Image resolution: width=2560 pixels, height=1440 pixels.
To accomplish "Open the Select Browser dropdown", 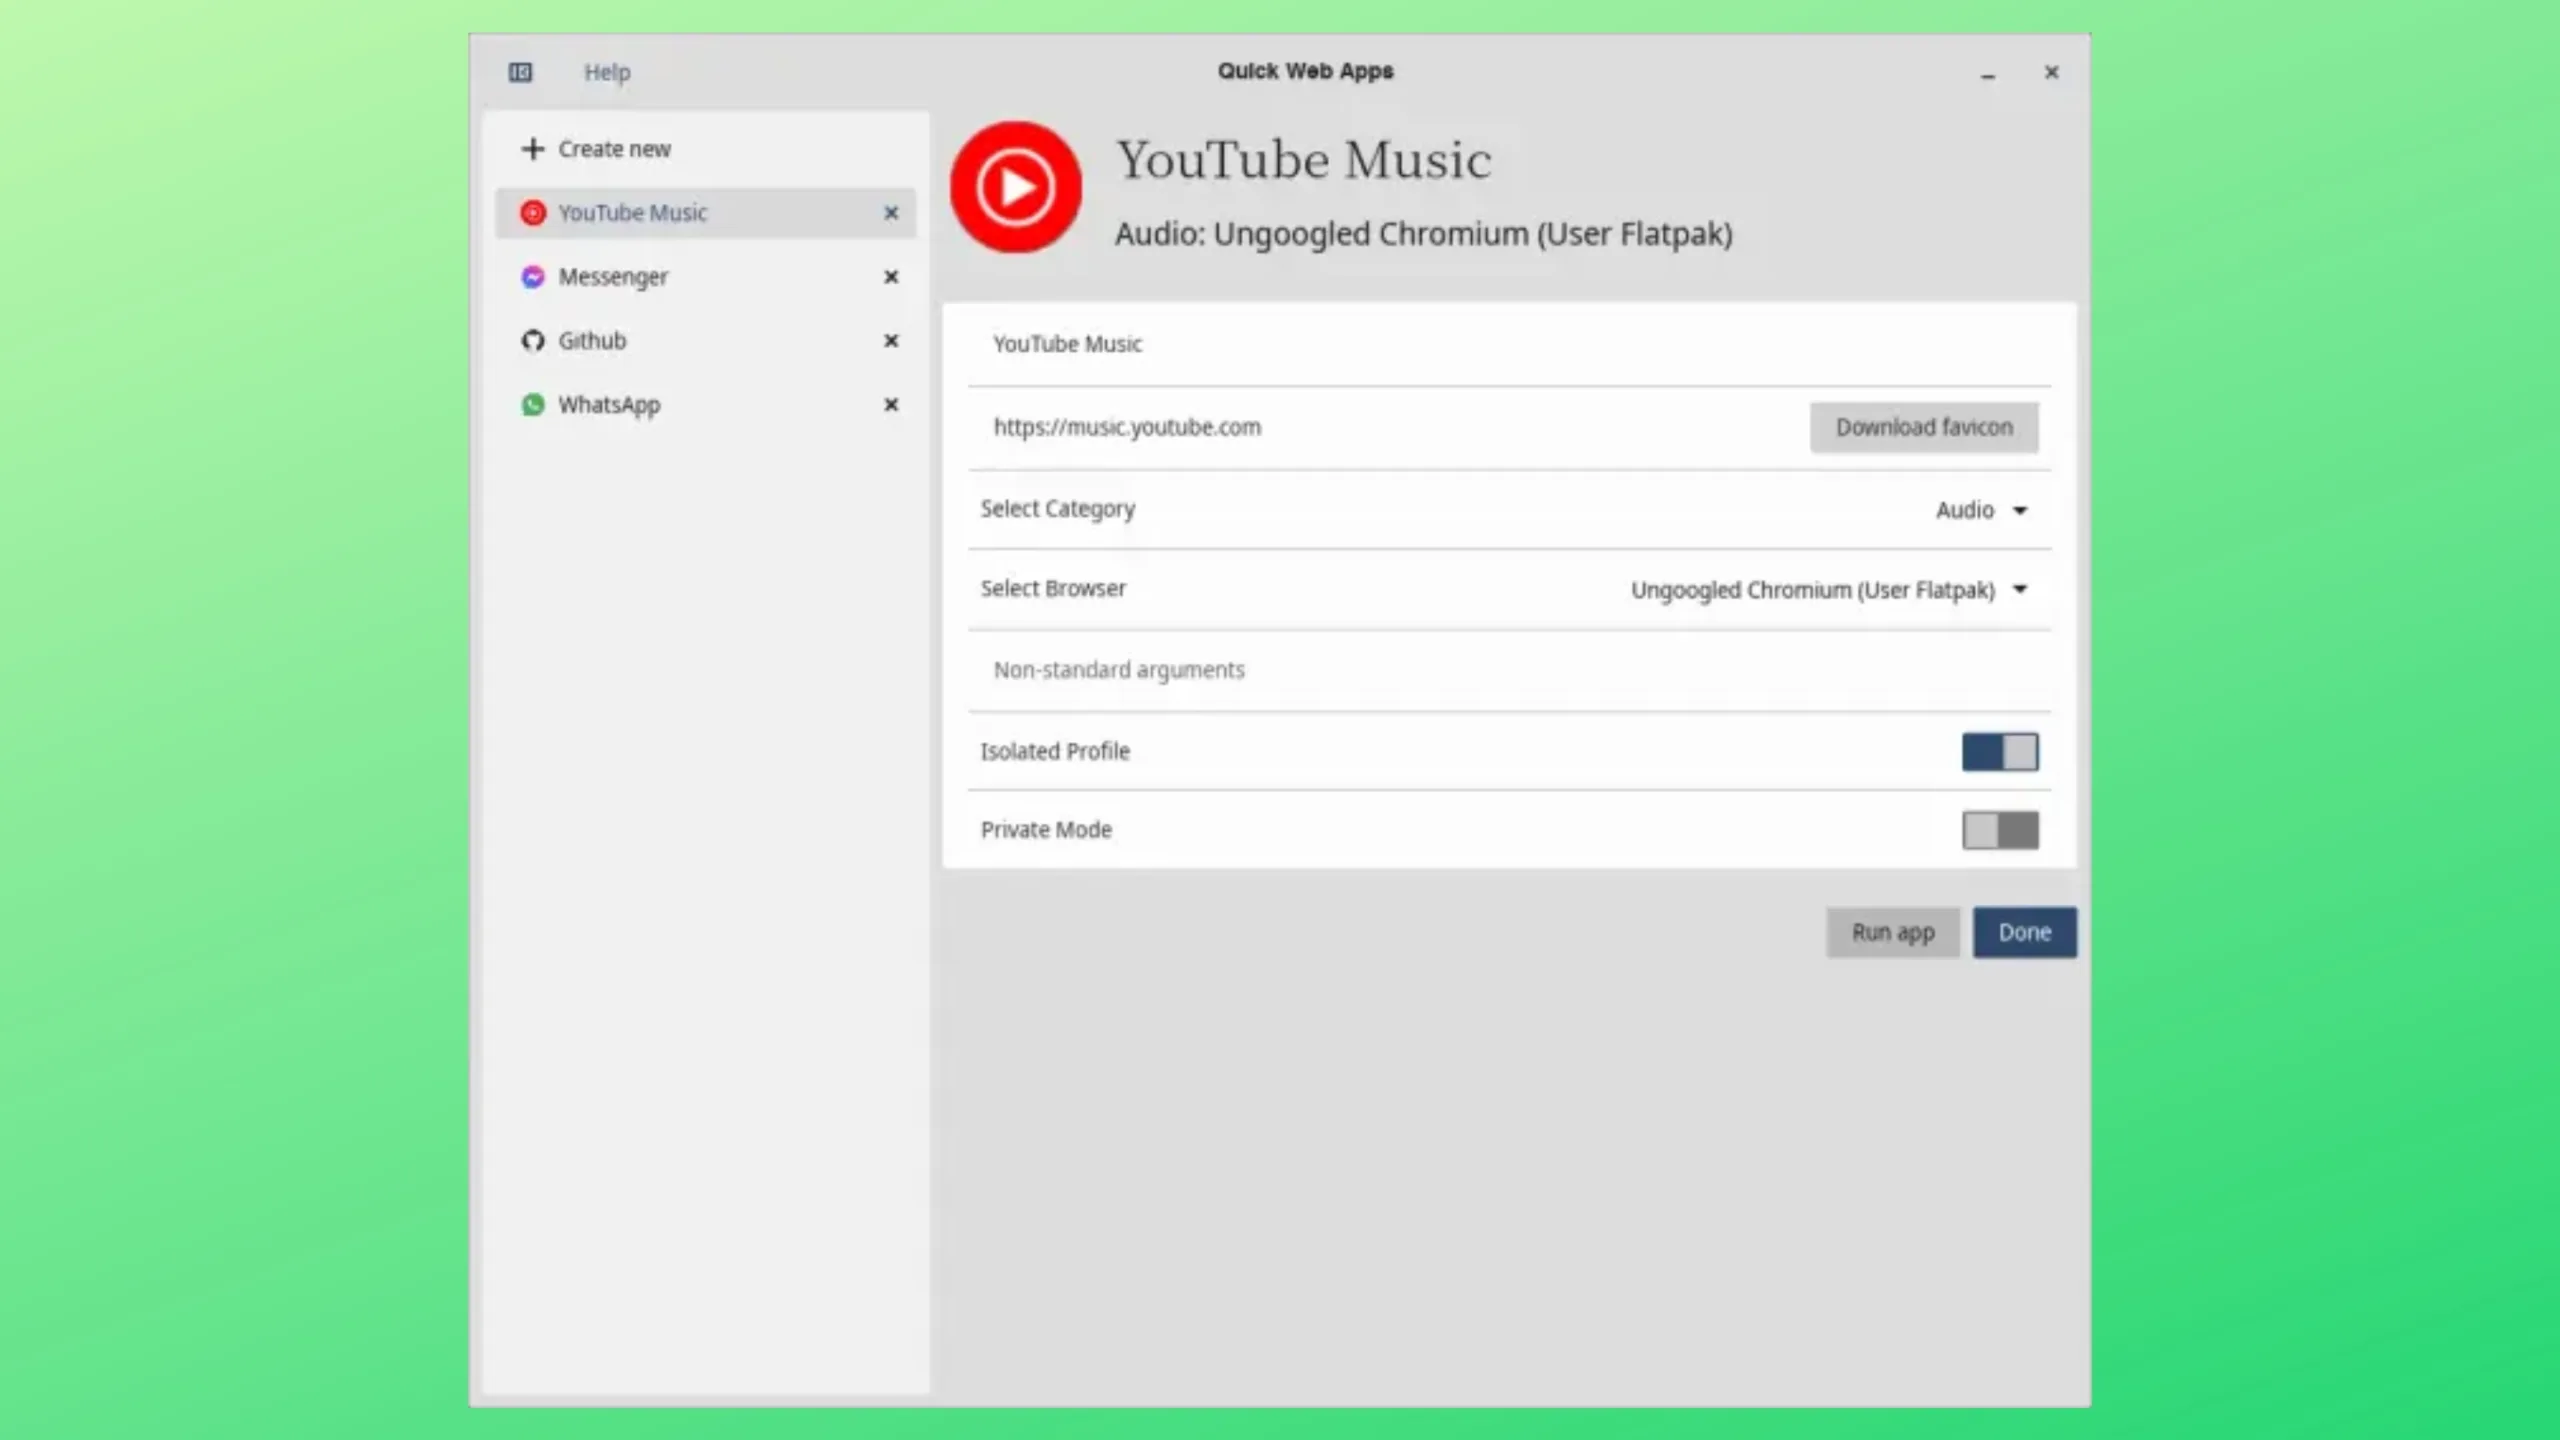I will pyautogui.click(x=1829, y=590).
